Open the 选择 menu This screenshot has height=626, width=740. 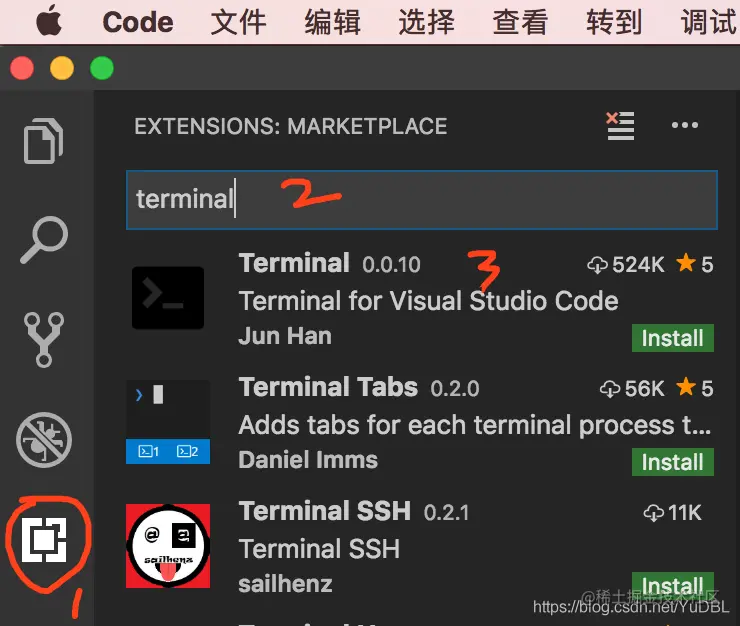[427, 22]
